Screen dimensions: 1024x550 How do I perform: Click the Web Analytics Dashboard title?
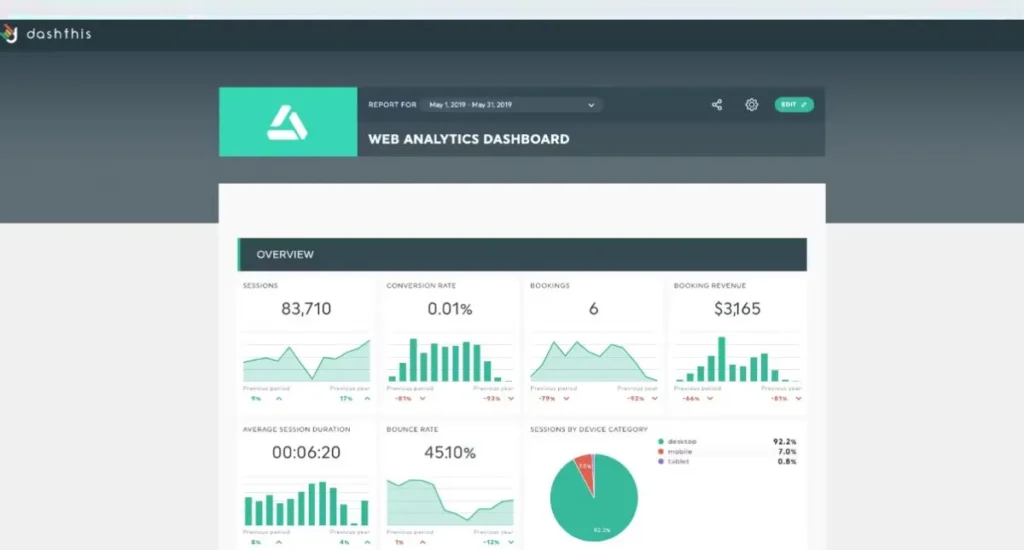point(469,139)
